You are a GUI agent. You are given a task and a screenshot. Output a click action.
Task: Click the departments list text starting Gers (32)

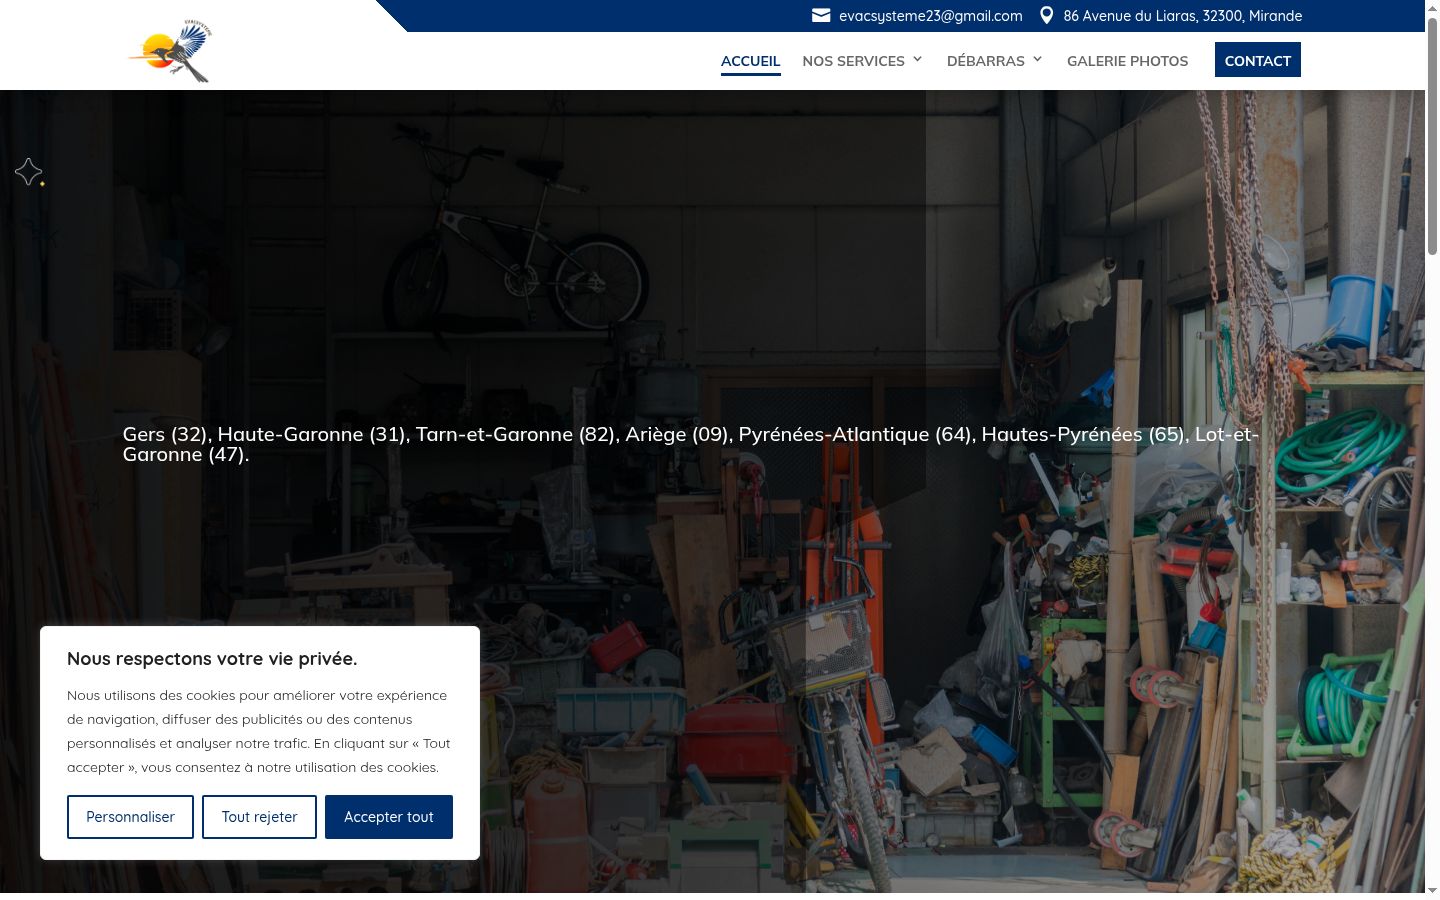click(690, 444)
